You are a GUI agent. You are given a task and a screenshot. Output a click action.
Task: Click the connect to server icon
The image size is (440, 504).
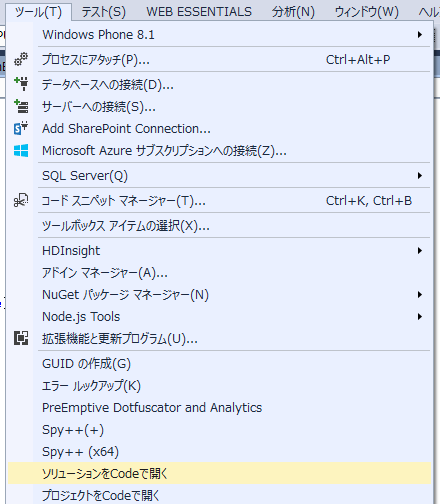pyautogui.click(x=21, y=106)
